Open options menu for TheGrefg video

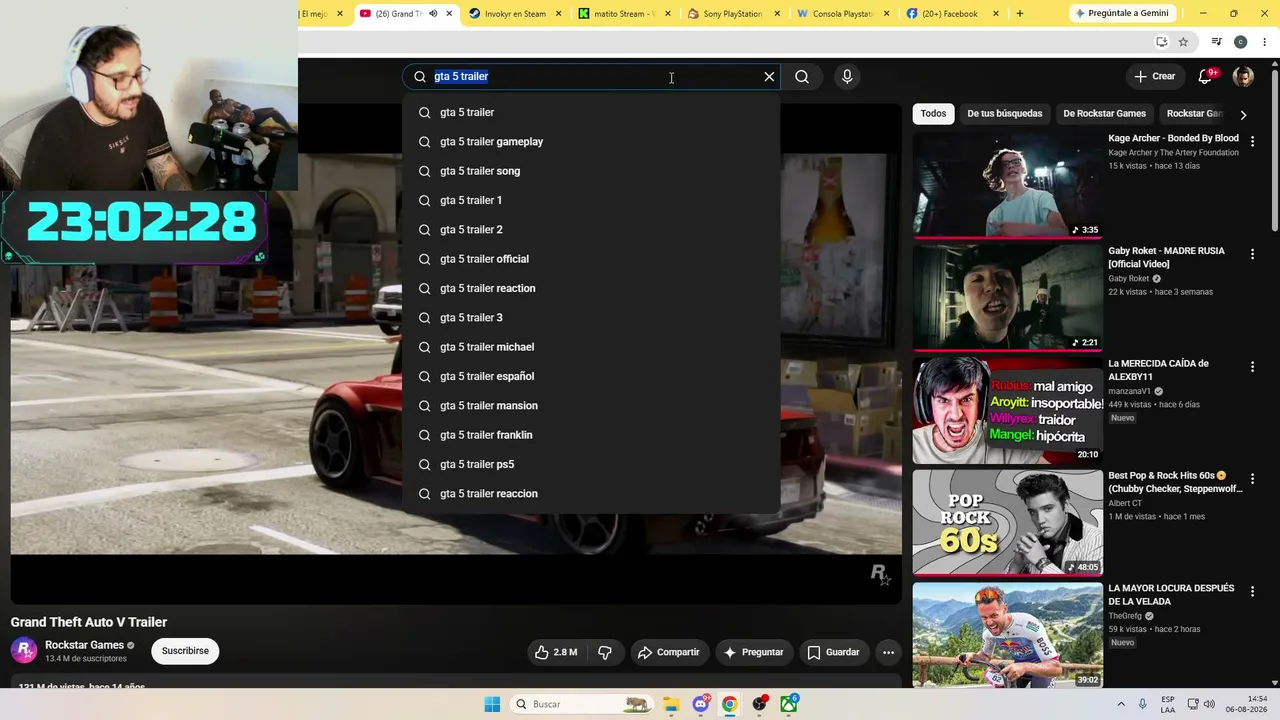(x=1252, y=592)
